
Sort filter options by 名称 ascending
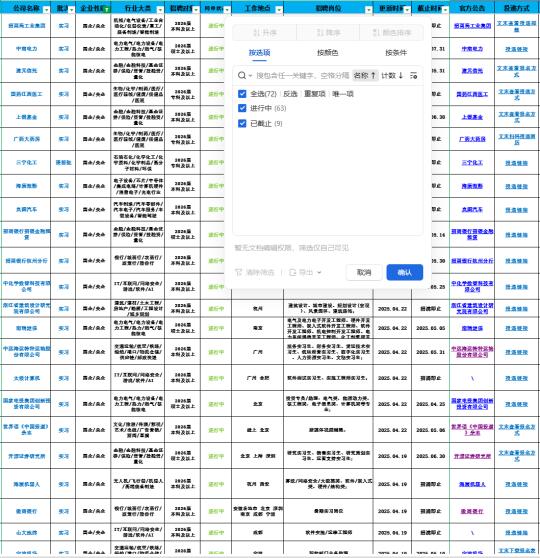[x=365, y=75]
